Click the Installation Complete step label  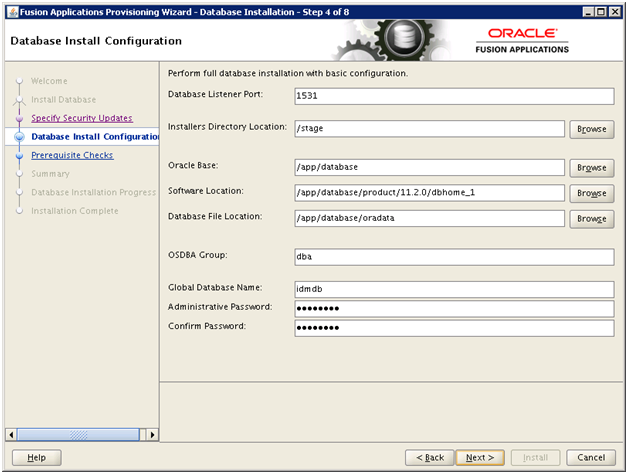coord(75,211)
